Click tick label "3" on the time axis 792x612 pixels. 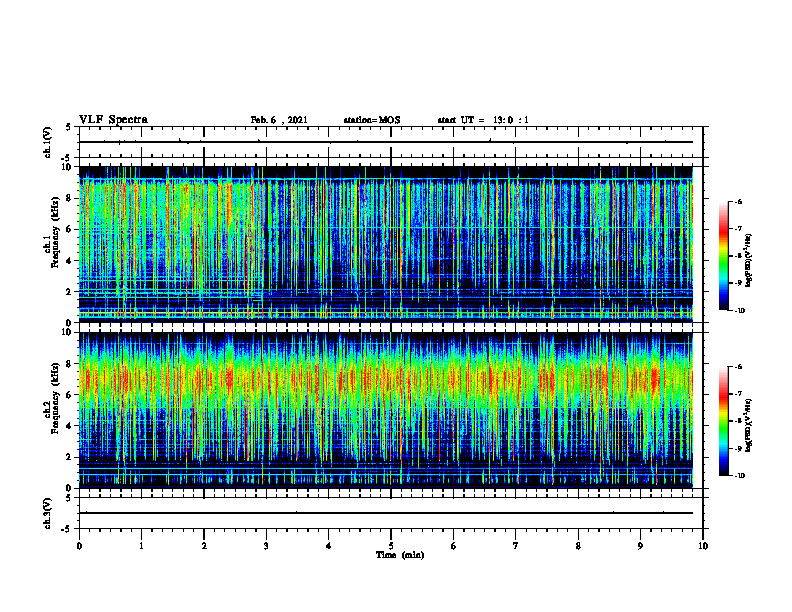[x=266, y=546]
